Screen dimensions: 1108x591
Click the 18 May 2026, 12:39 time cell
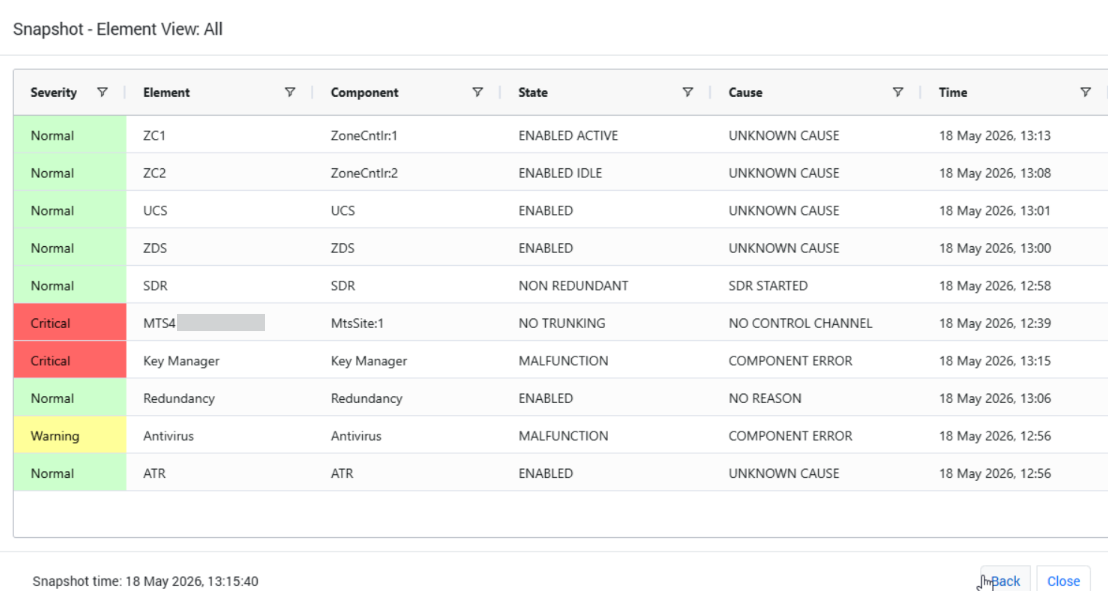coord(1015,323)
